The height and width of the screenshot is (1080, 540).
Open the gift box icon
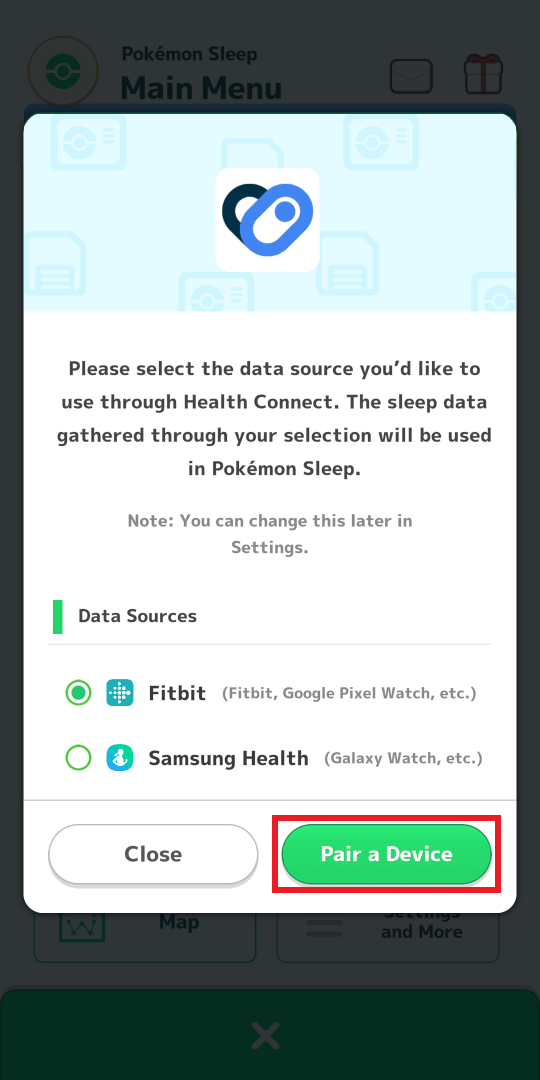point(484,74)
